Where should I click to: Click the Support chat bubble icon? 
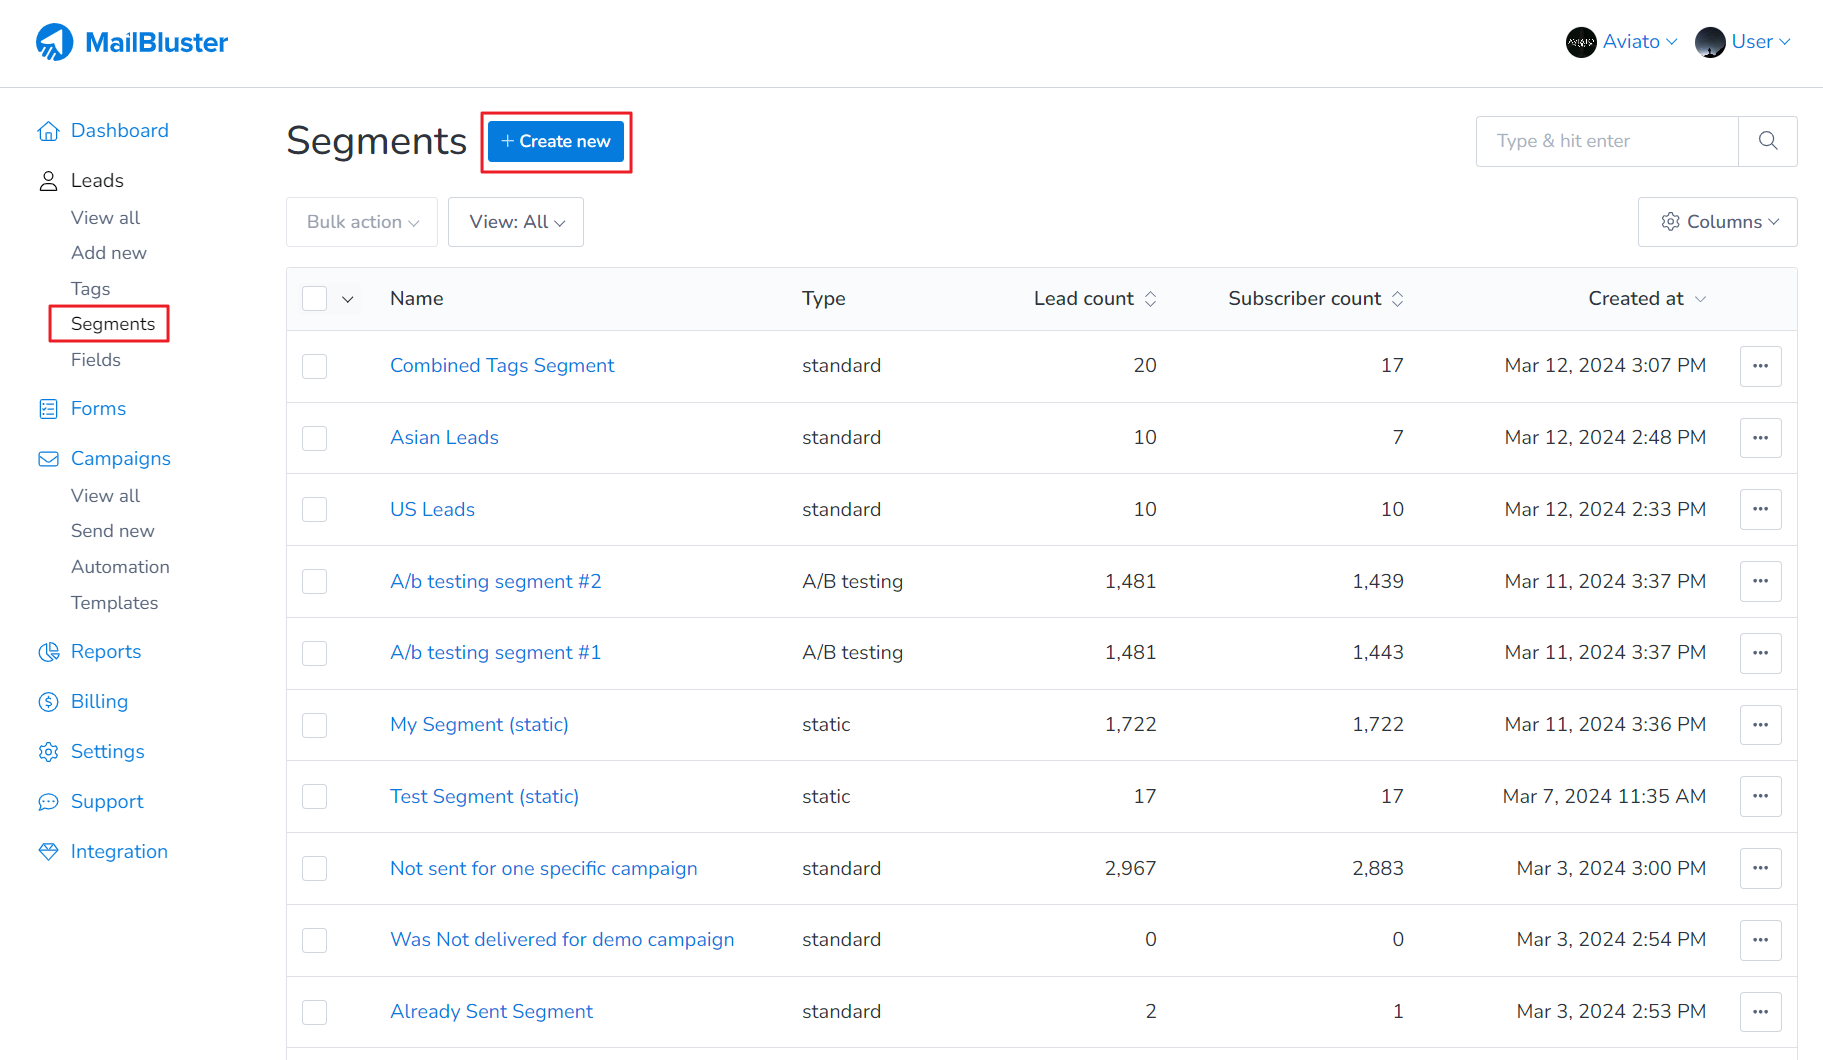point(48,802)
